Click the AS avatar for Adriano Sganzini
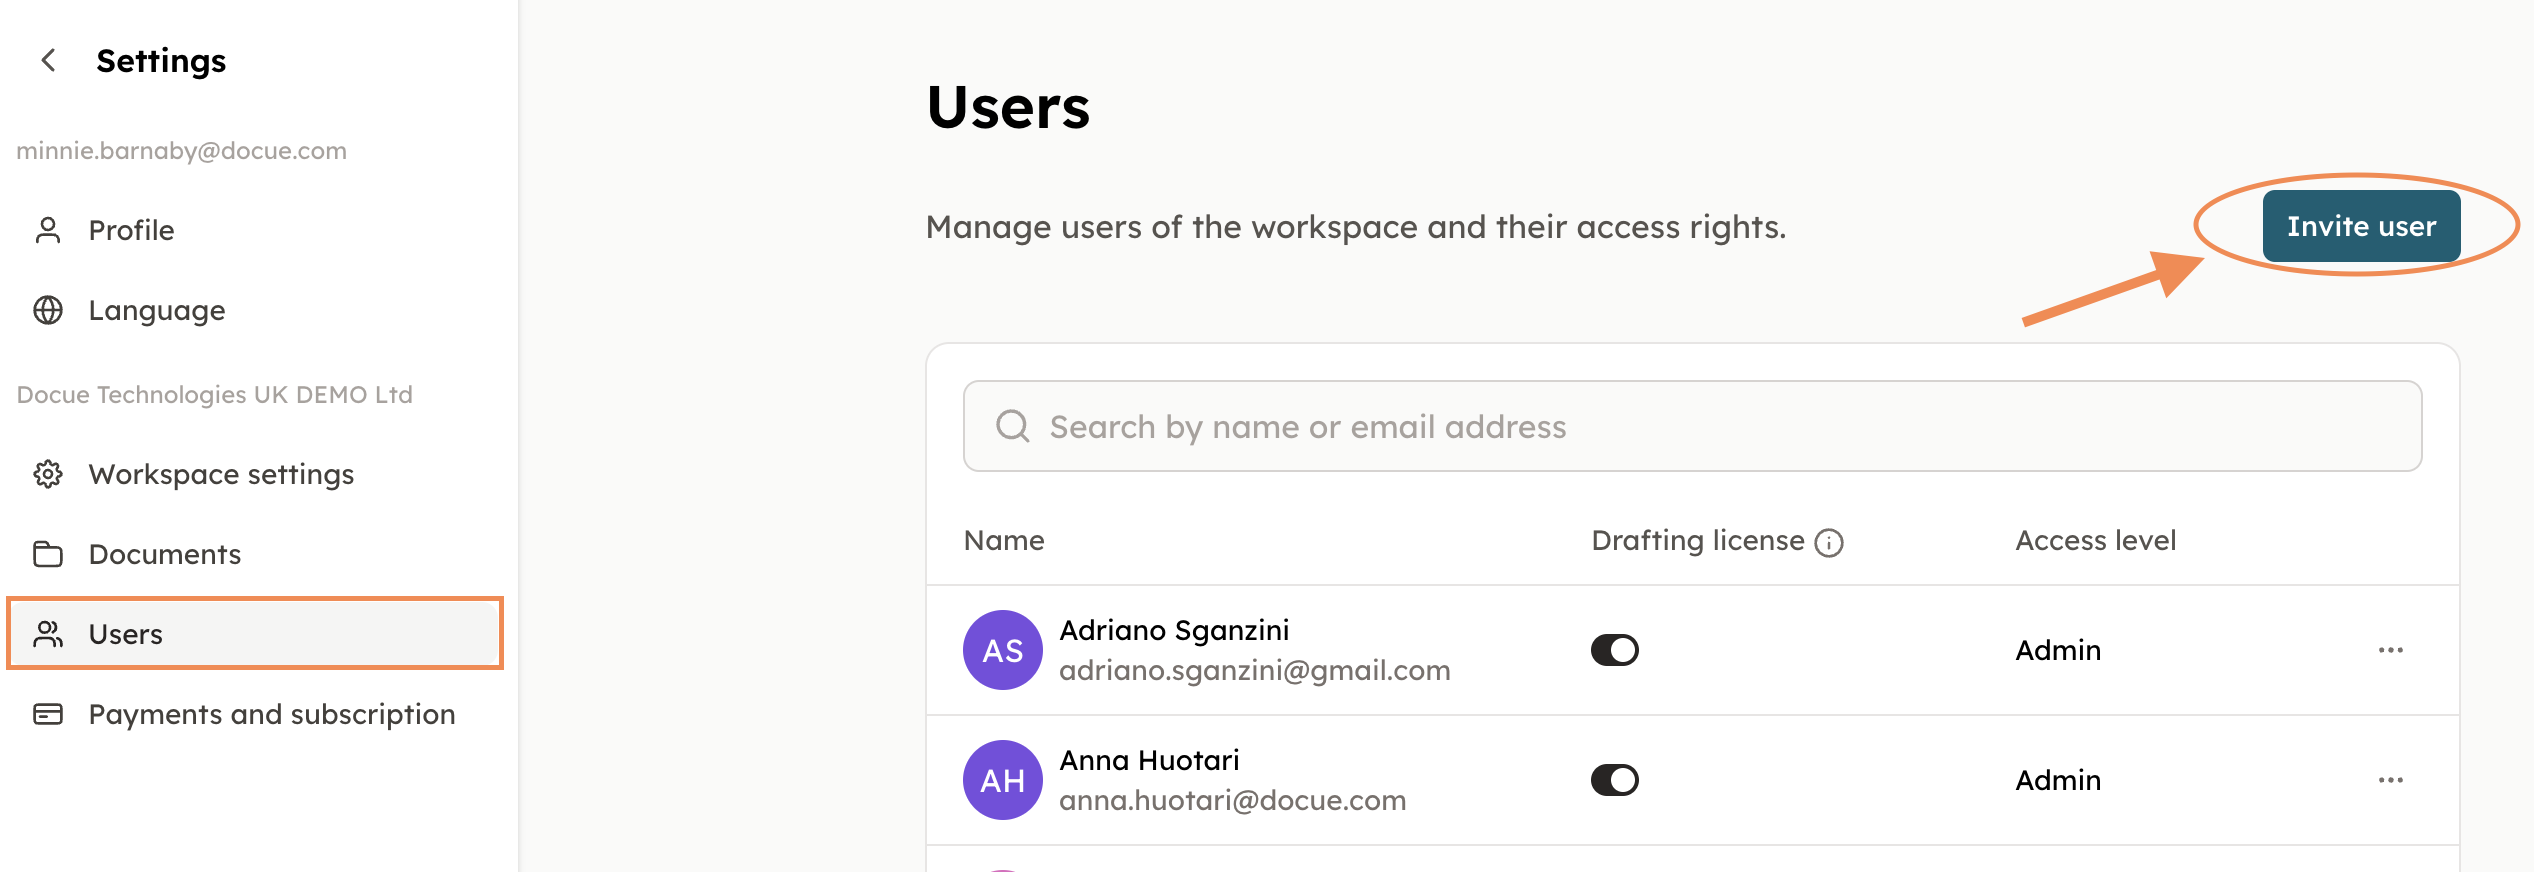Viewport: 2534px width, 872px height. [1002, 650]
